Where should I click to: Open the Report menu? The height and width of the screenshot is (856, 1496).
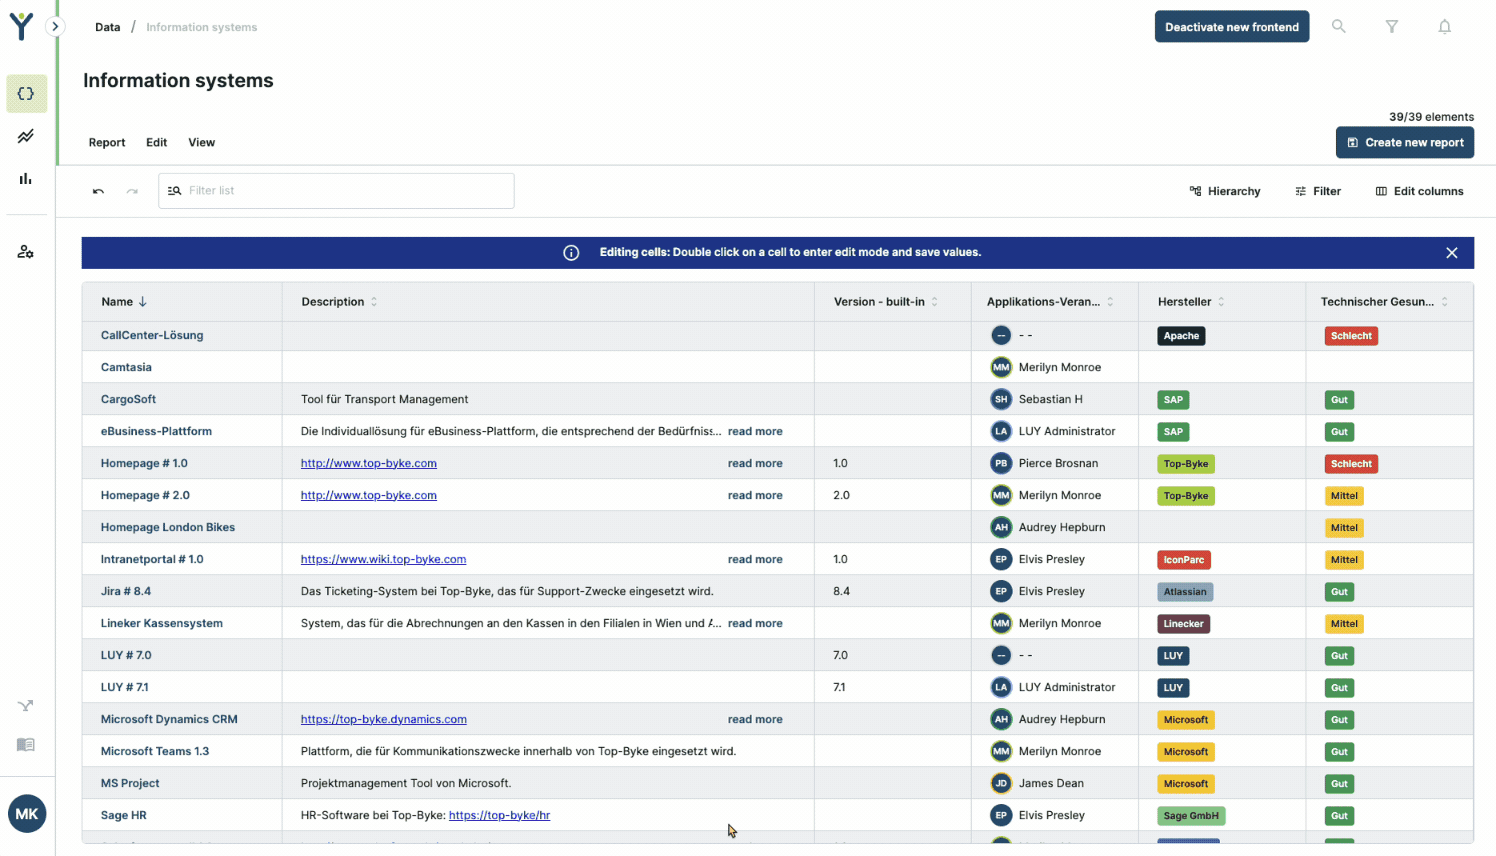(107, 143)
